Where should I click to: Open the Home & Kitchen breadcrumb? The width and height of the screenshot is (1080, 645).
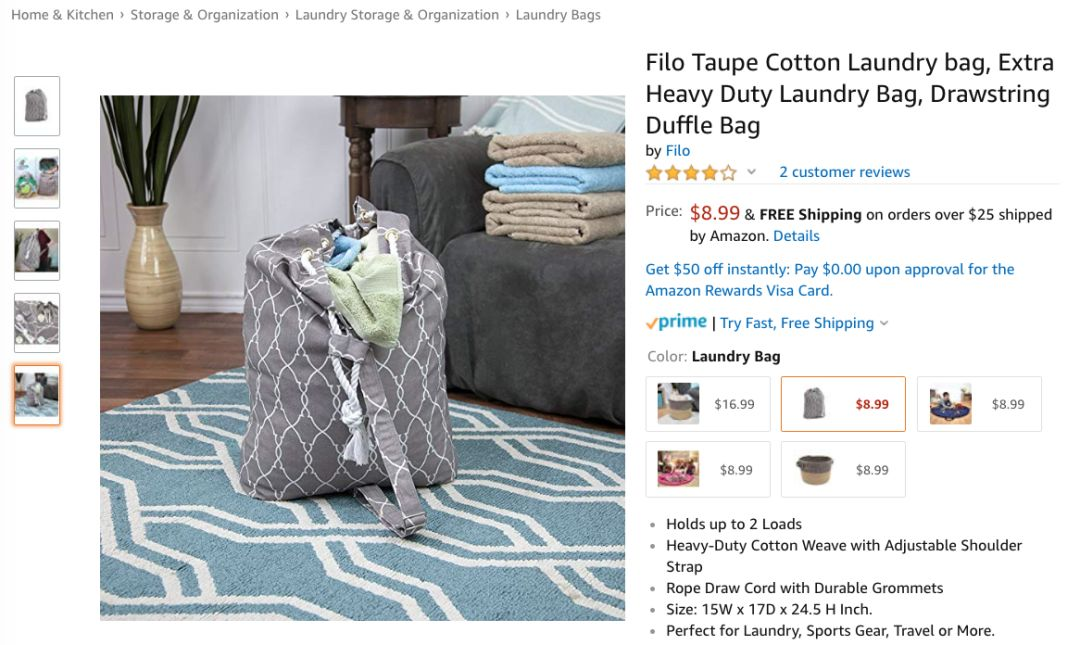[62, 15]
